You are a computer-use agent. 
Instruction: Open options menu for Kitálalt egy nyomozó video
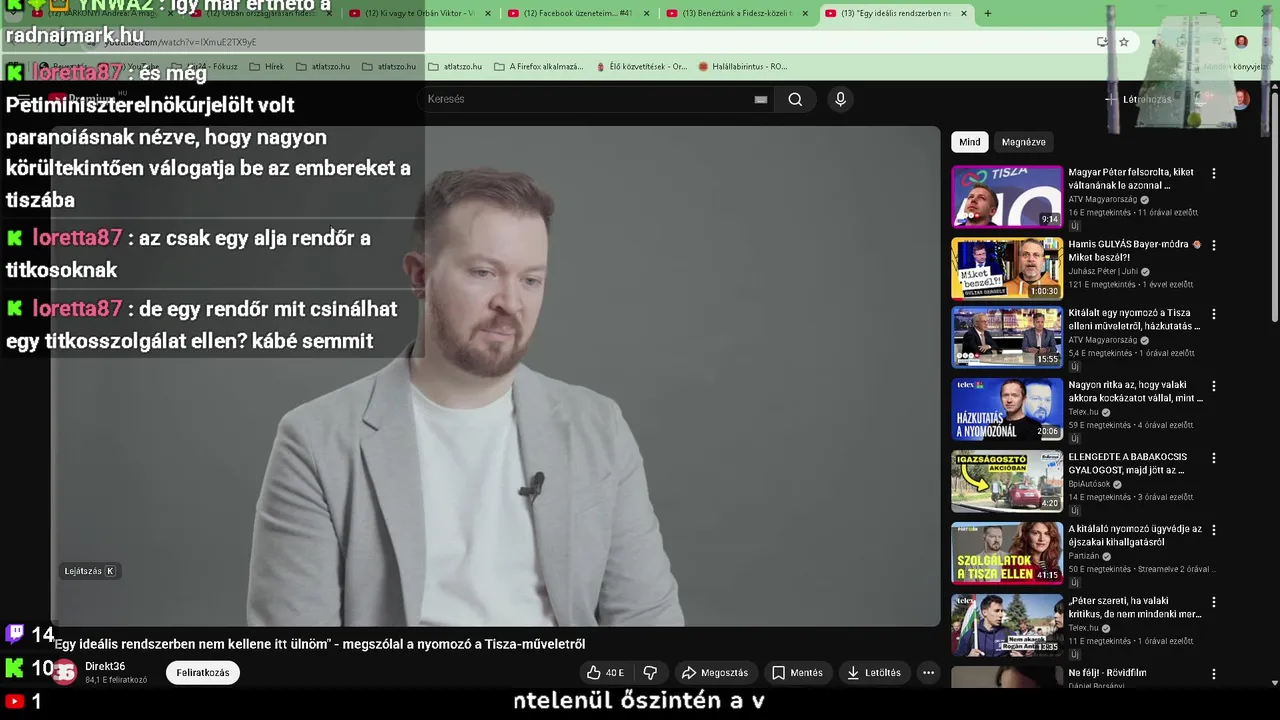click(1214, 314)
